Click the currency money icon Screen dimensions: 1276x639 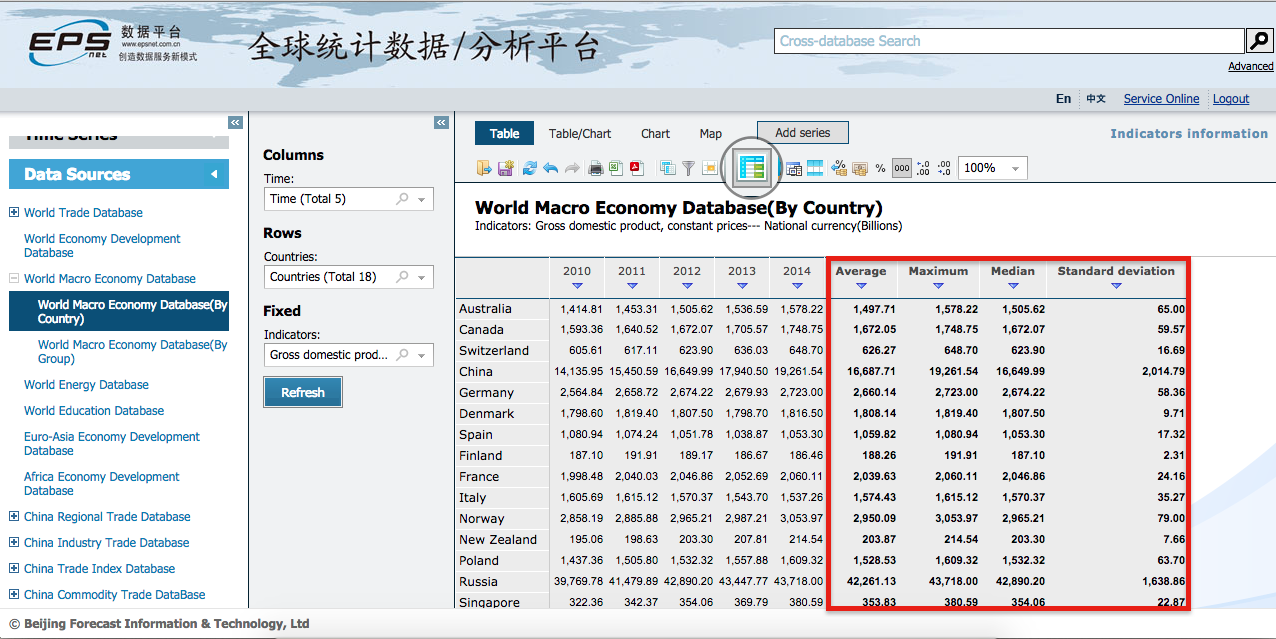(860, 168)
